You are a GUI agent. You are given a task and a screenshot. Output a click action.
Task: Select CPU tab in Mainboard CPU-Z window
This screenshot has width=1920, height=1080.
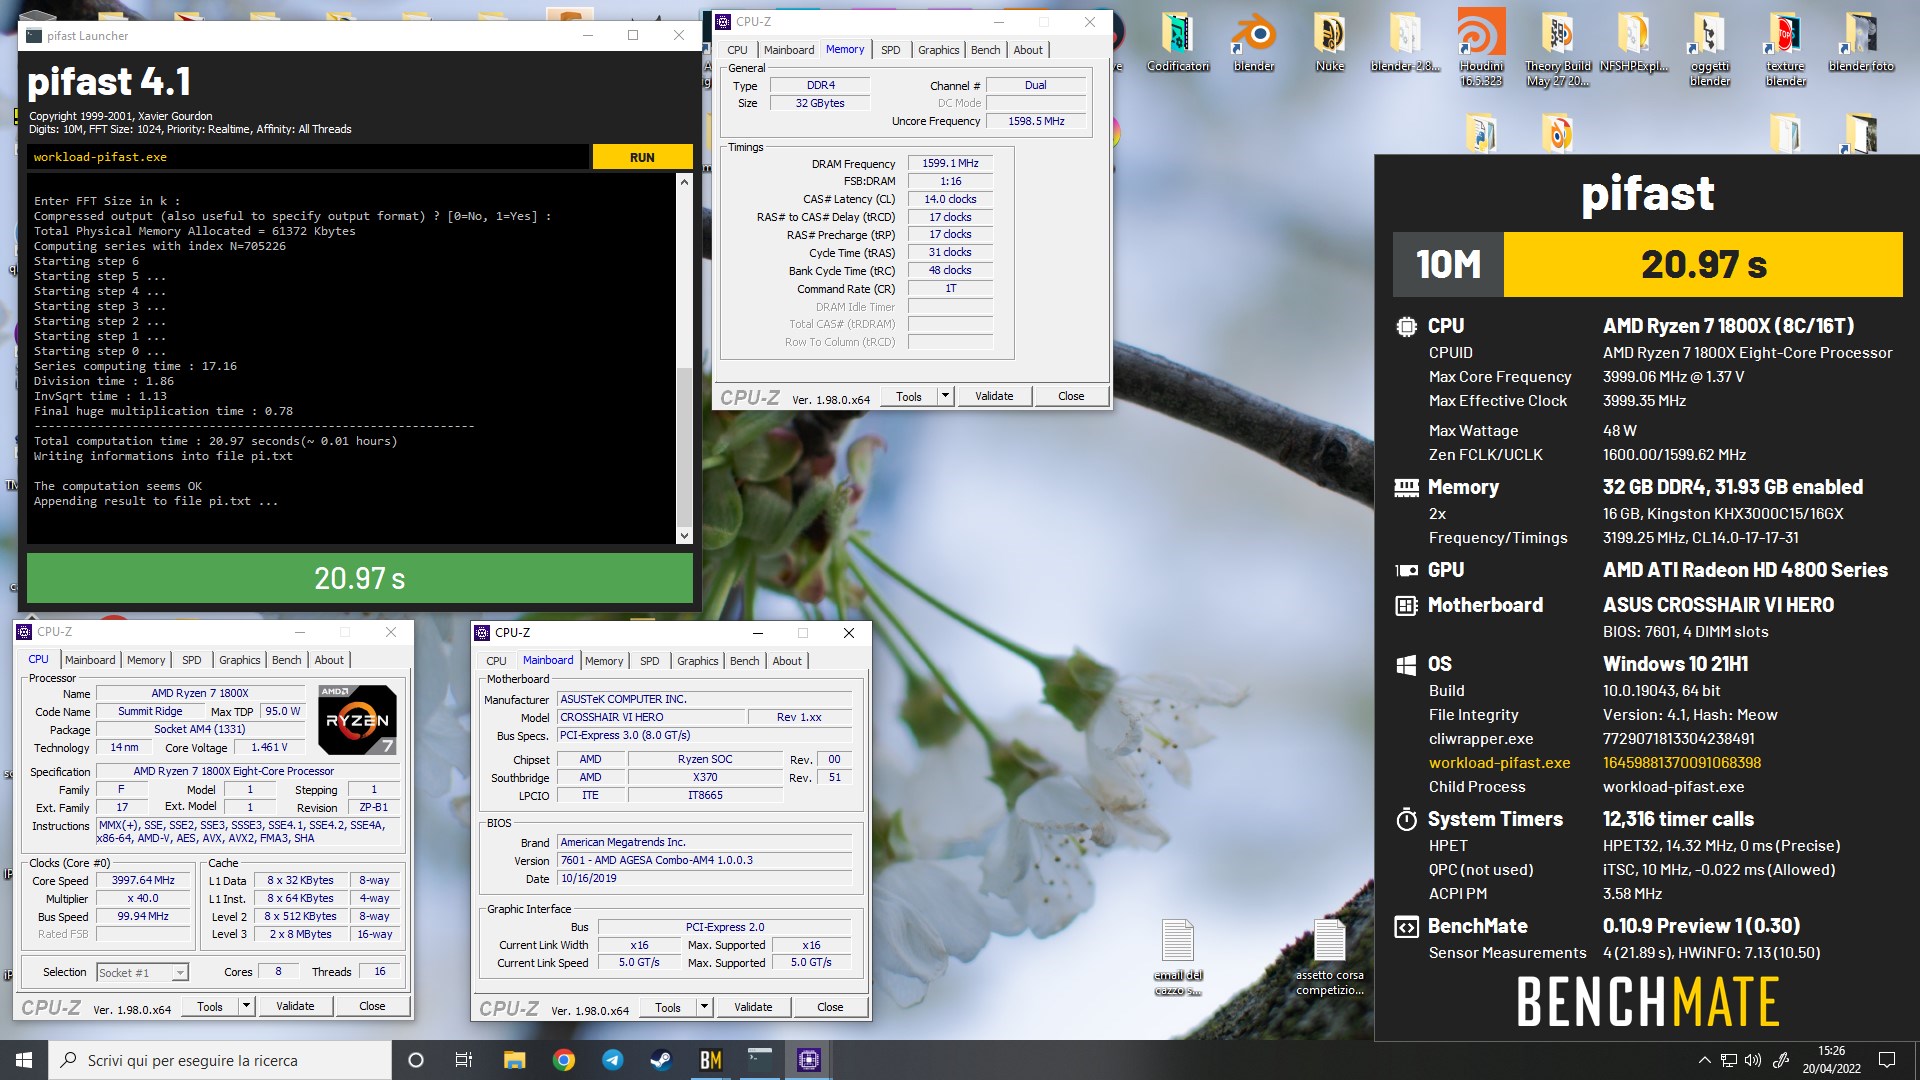(x=496, y=661)
